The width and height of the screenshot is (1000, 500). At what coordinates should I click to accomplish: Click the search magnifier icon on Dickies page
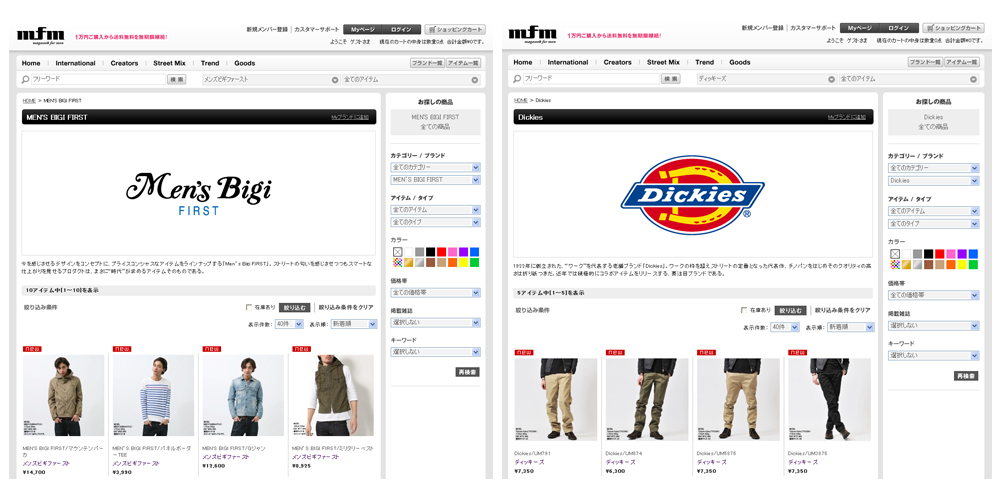518,79
